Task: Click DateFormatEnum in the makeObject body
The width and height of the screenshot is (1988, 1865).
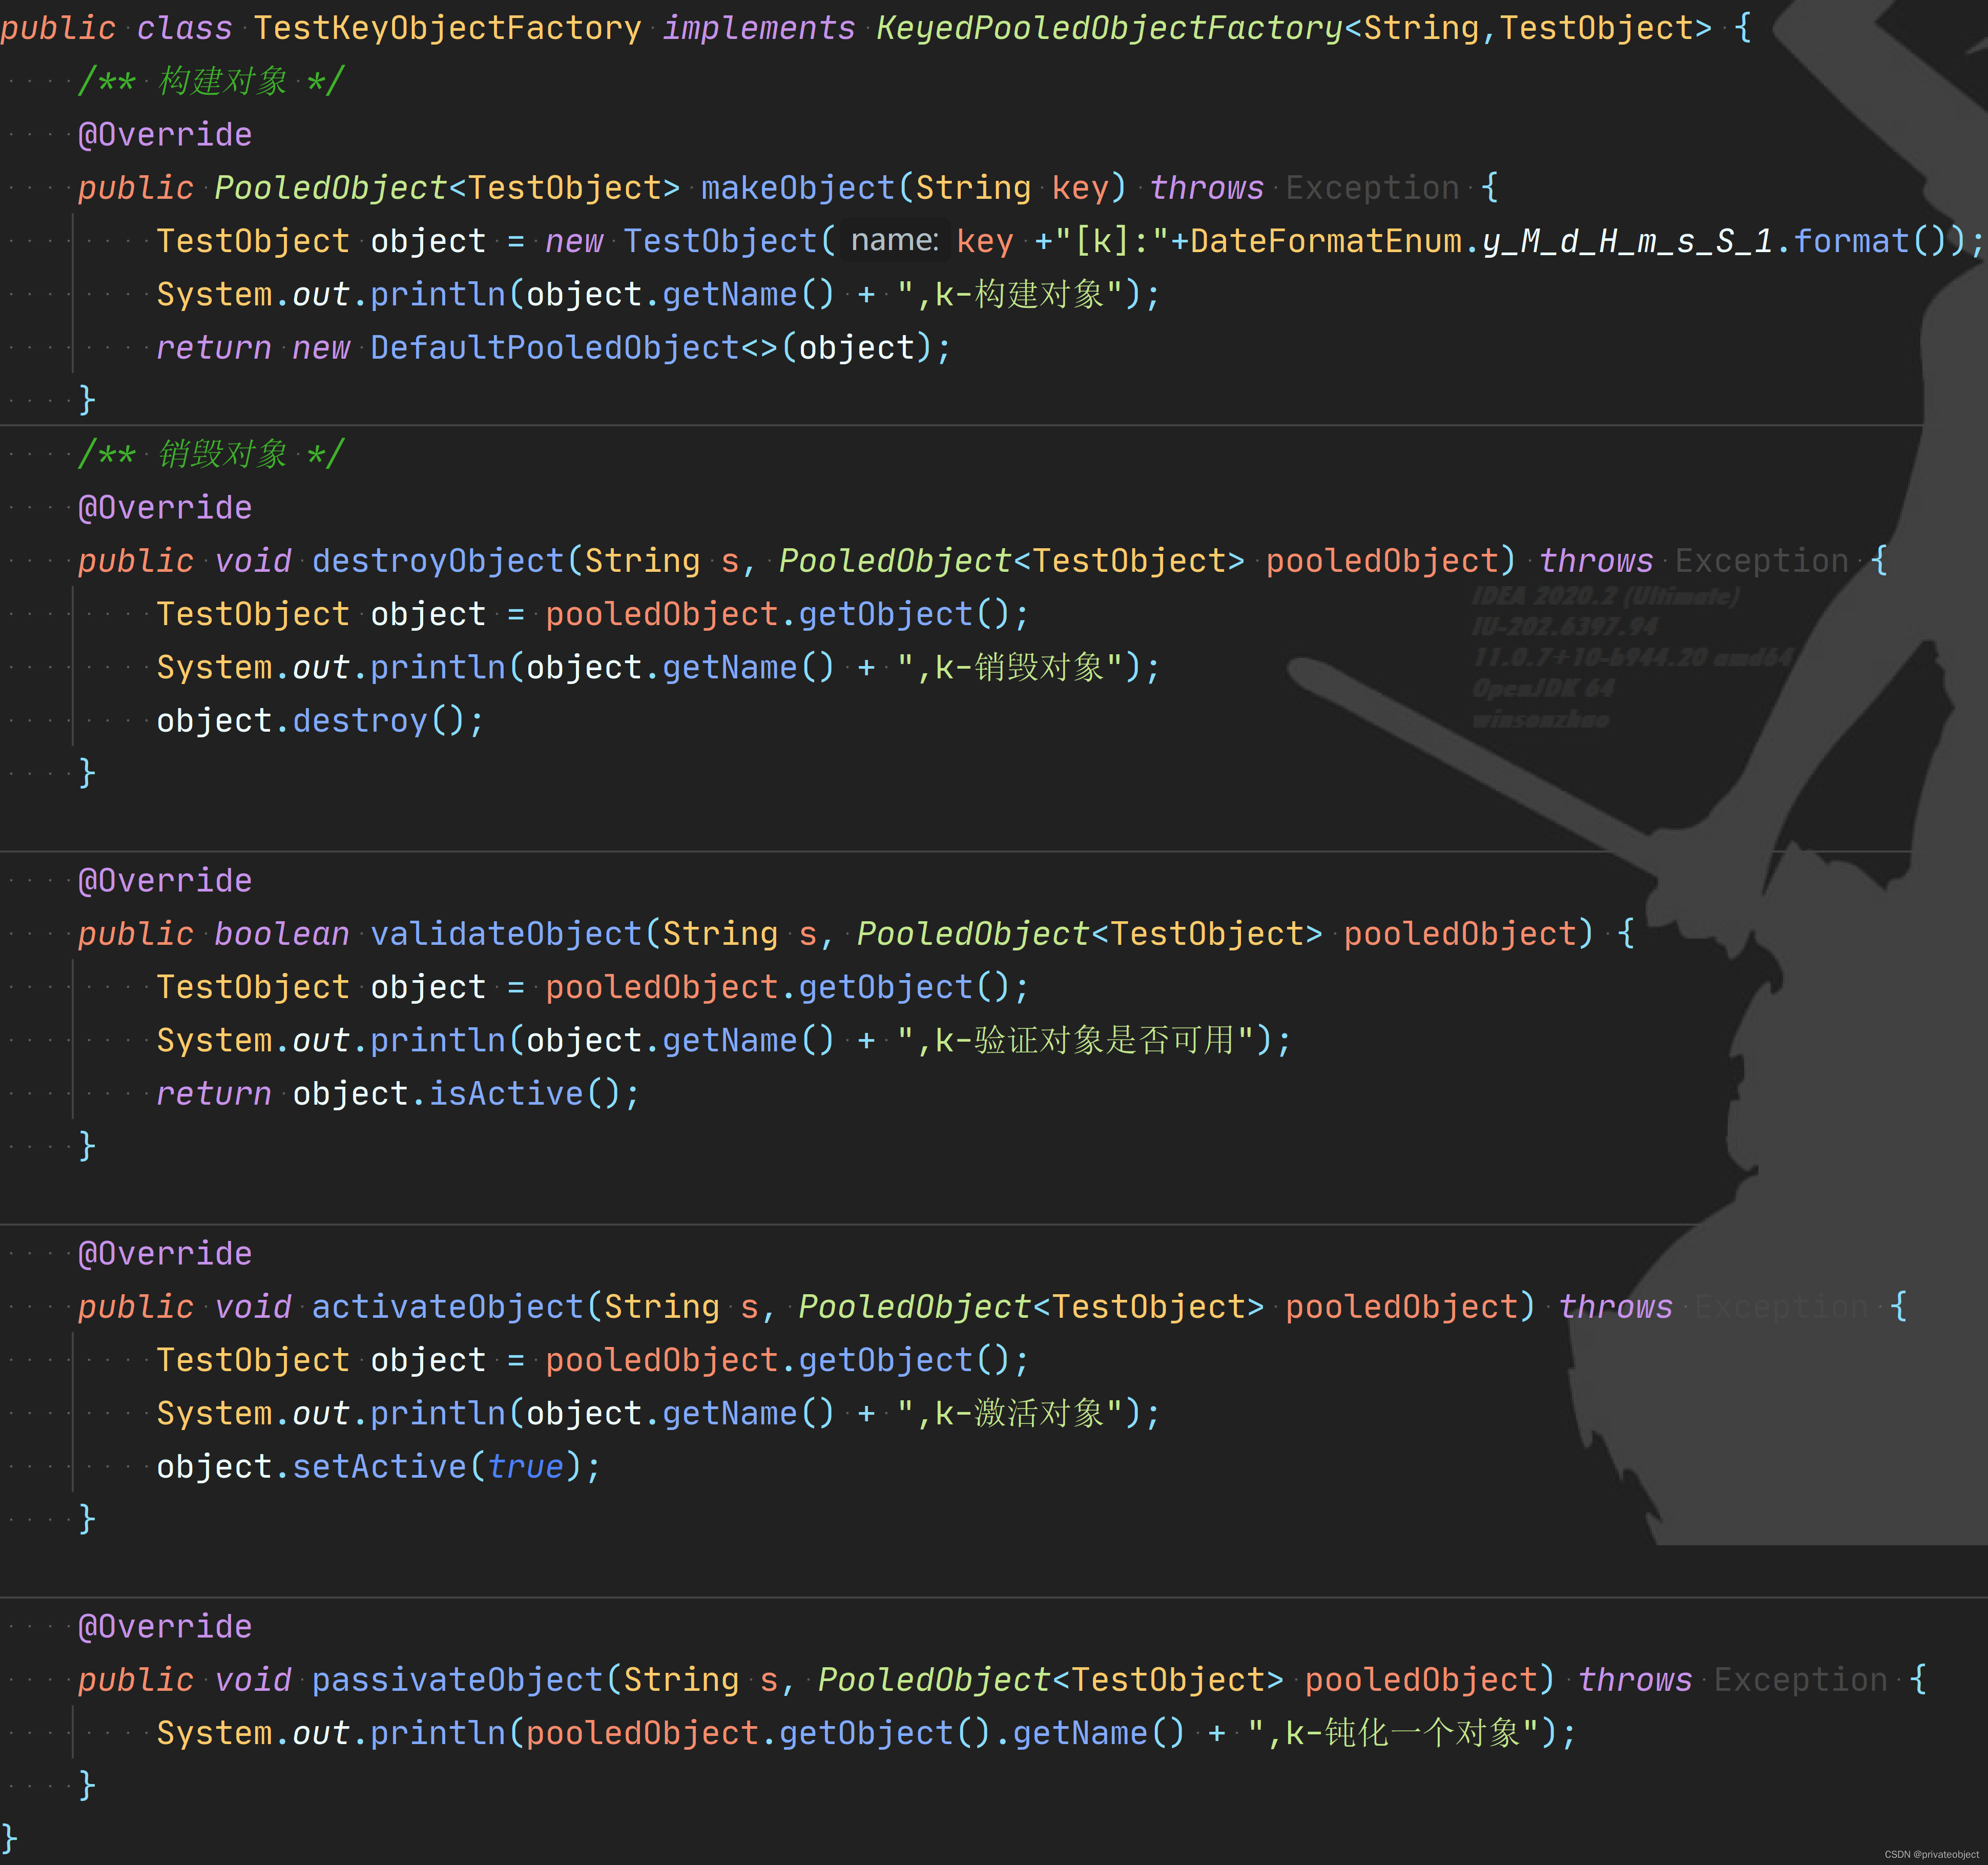Action: tap(1326, 241)
